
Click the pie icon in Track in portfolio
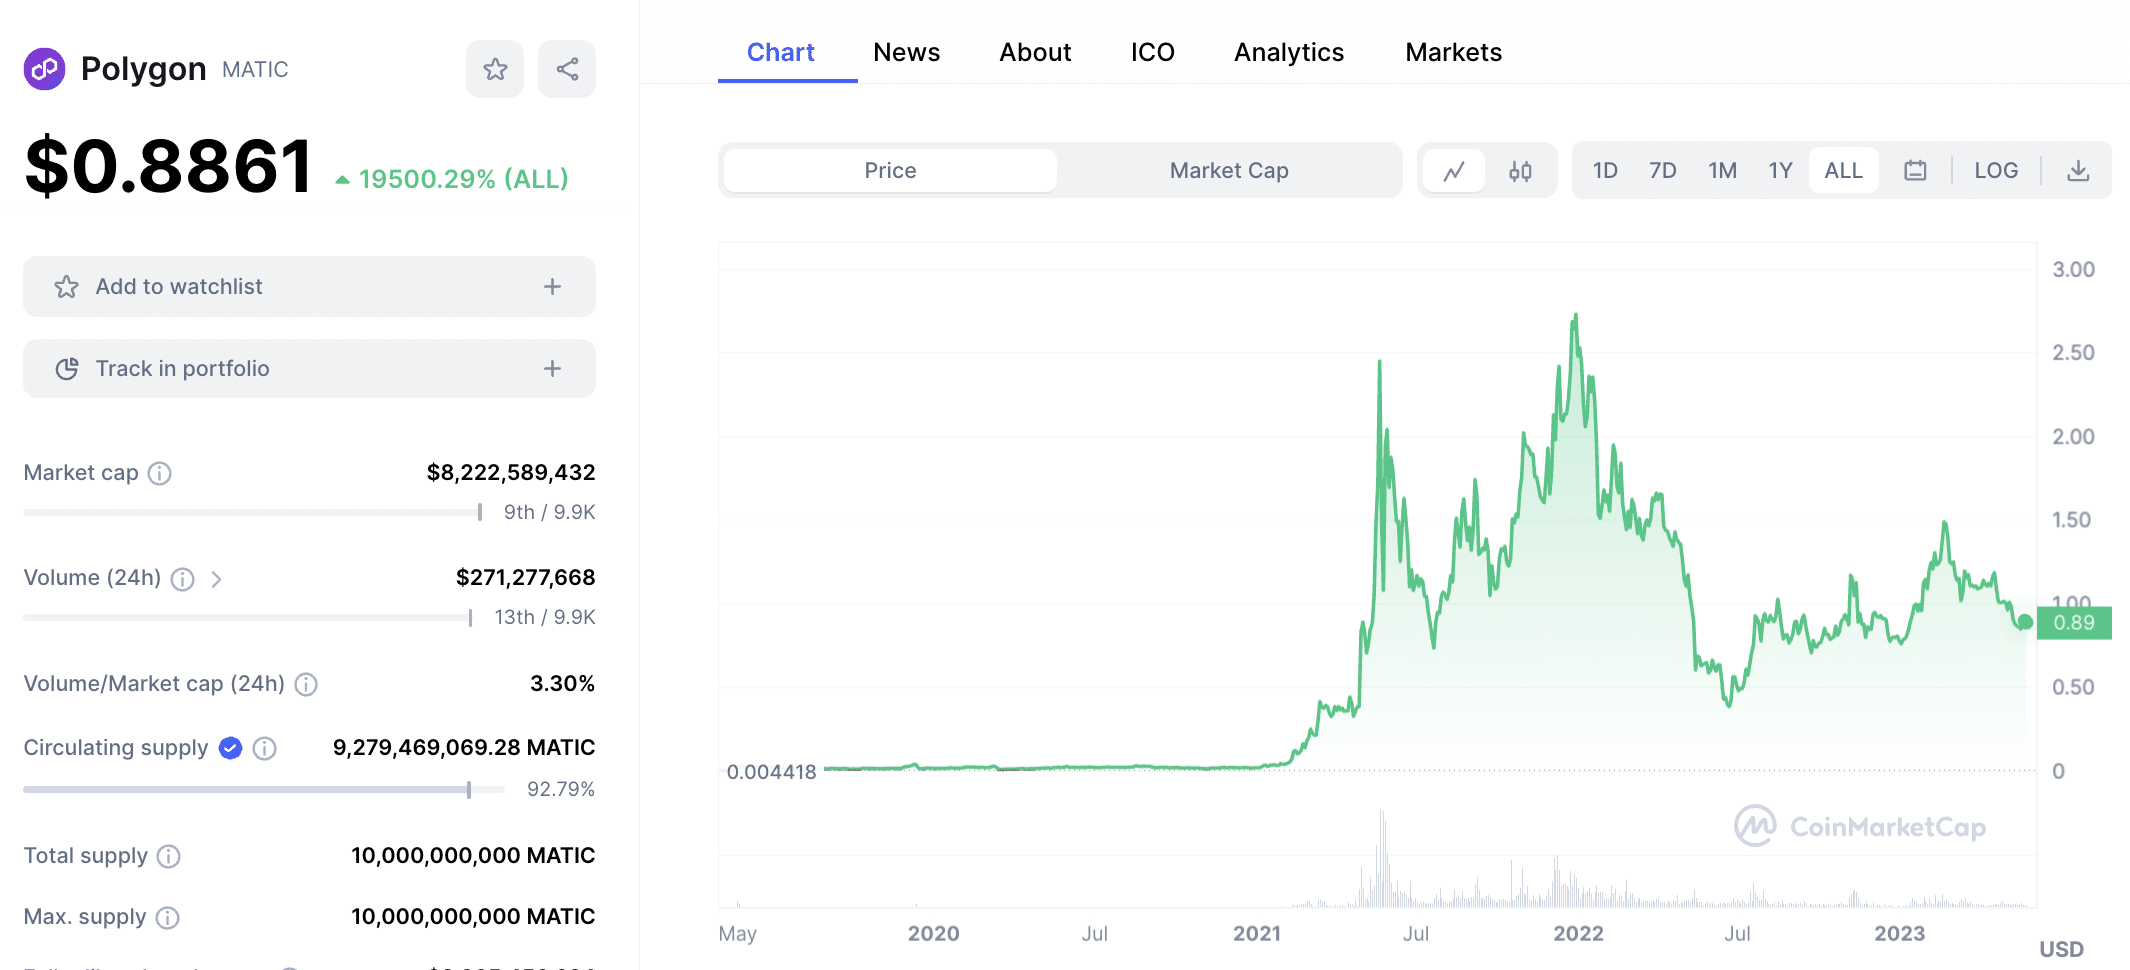pos(67,369)
